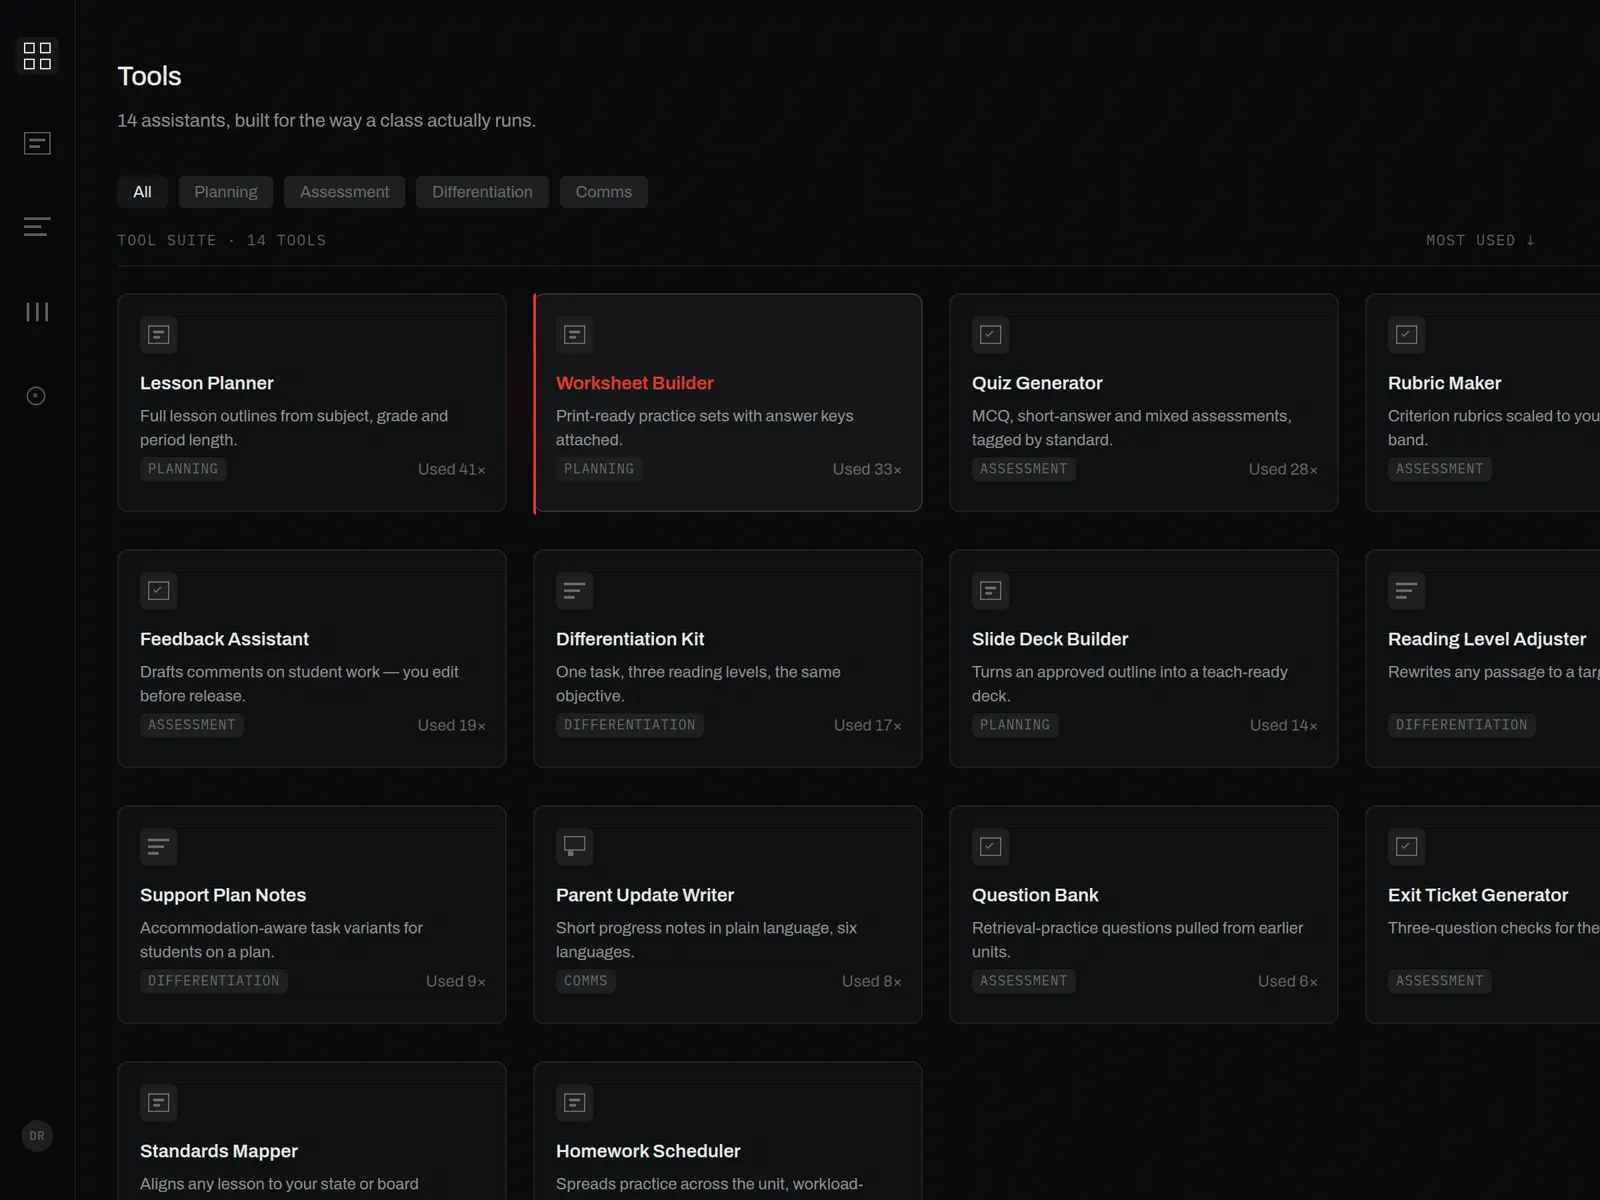Open the Parent Update Writer title
This screenshot has width=1600, height=1200.
[x=645, y=895]
